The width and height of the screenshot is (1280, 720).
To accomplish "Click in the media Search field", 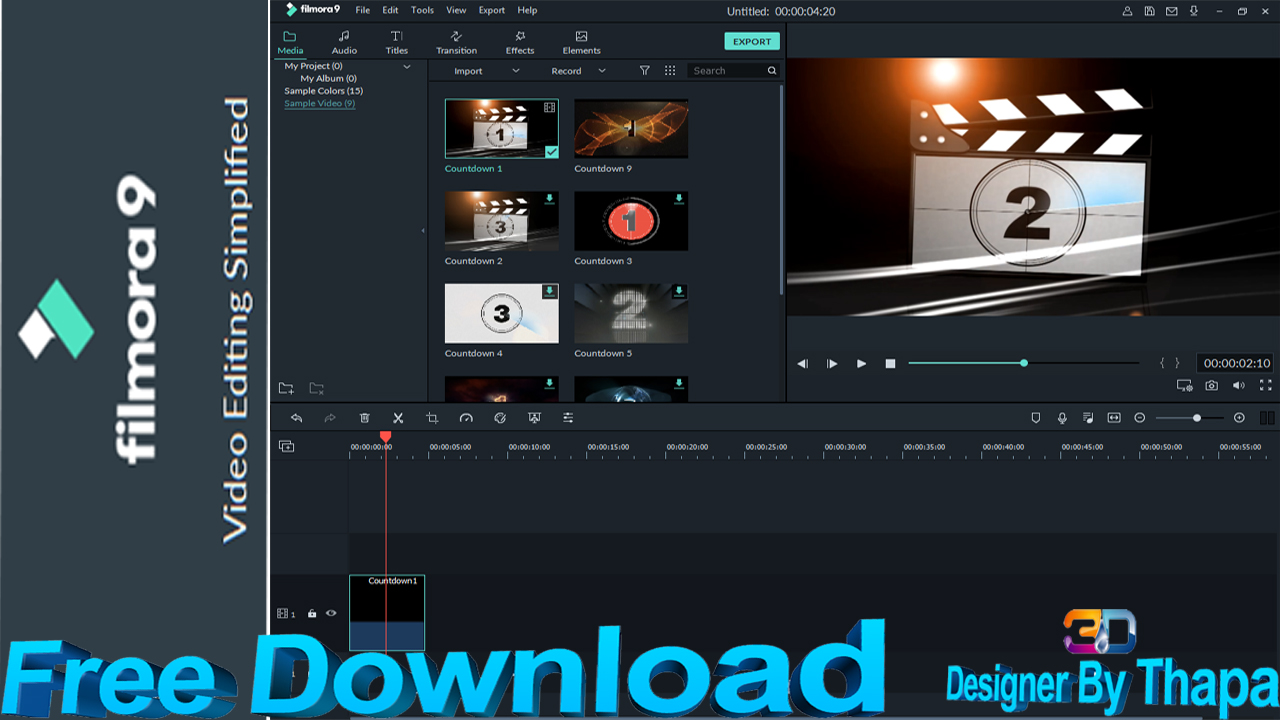I will pos(734,71).
